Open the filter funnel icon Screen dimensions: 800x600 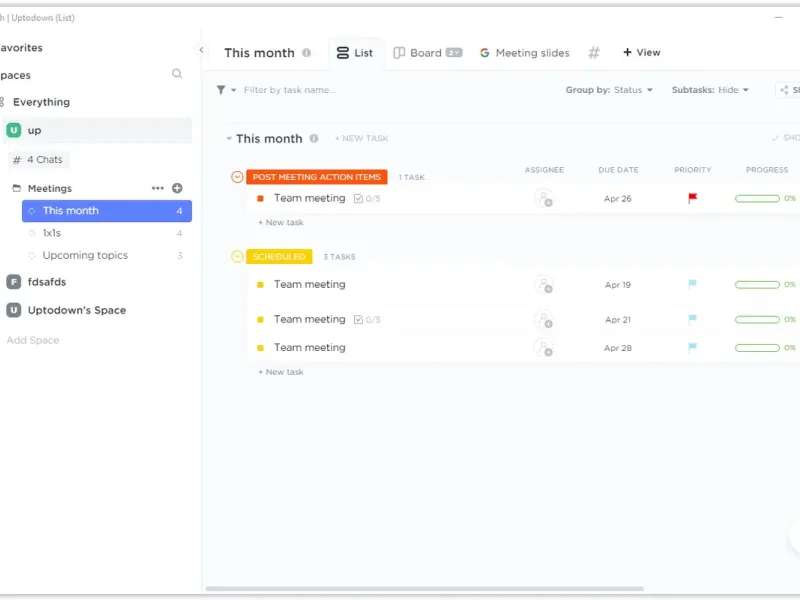(x=221, y=90)
